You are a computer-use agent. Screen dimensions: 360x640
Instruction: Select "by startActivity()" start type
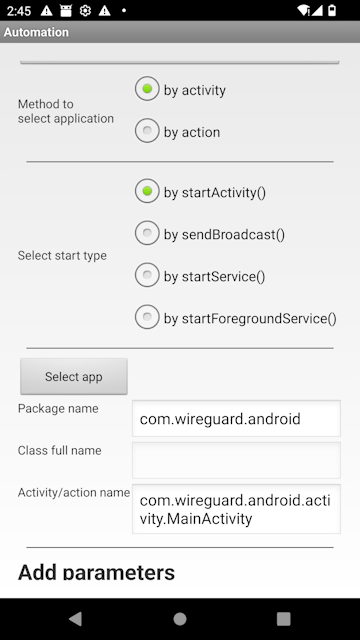200,192
